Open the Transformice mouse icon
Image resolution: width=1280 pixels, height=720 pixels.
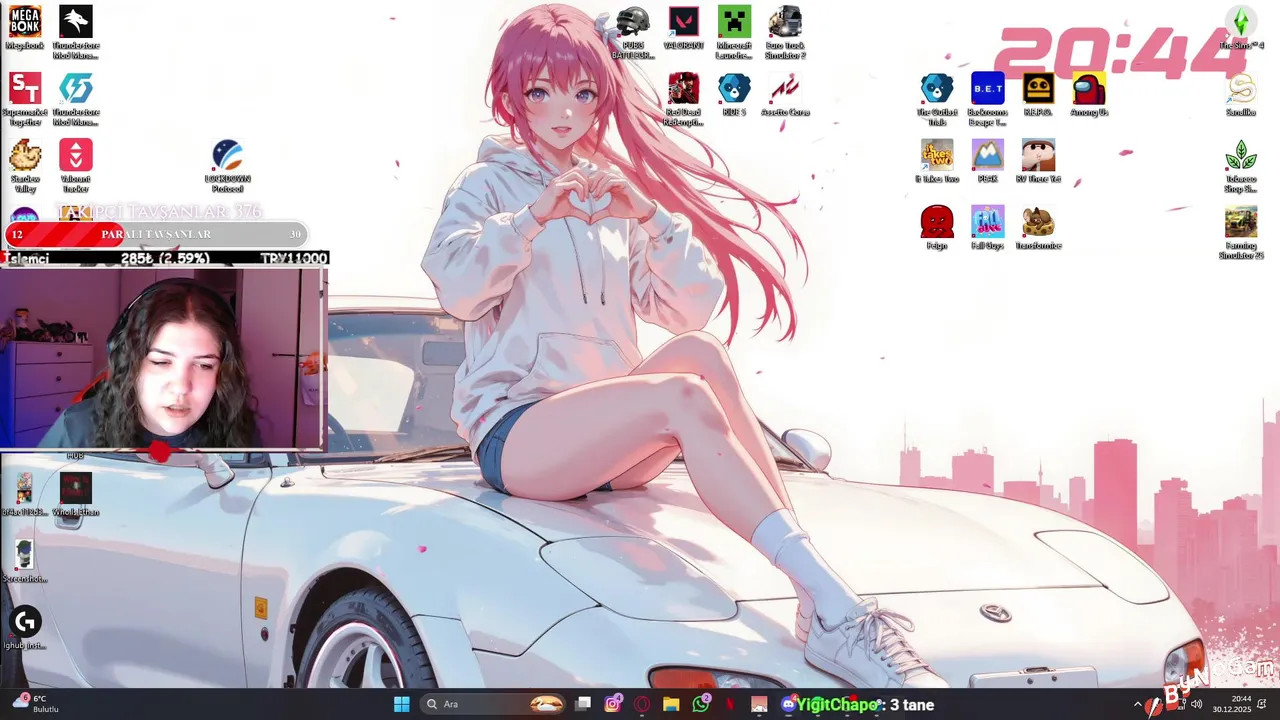pyautogui.click(x=1038, y=228)
